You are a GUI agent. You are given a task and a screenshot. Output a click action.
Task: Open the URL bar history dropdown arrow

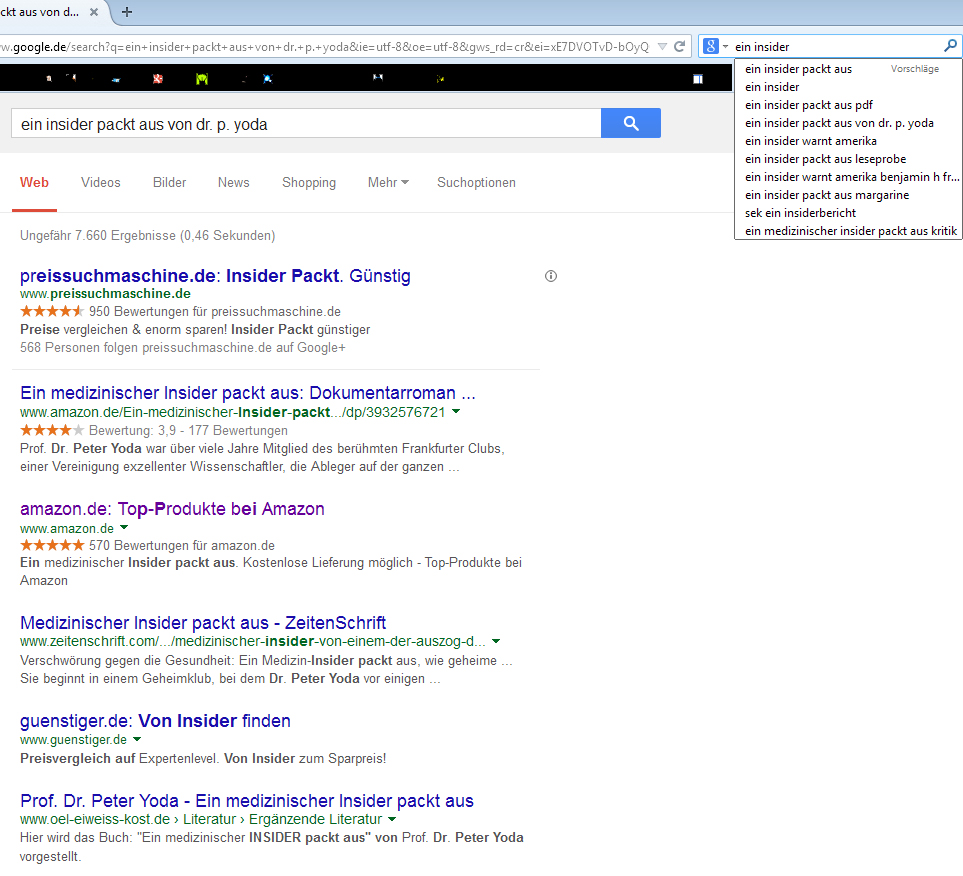tap(662, 47)
